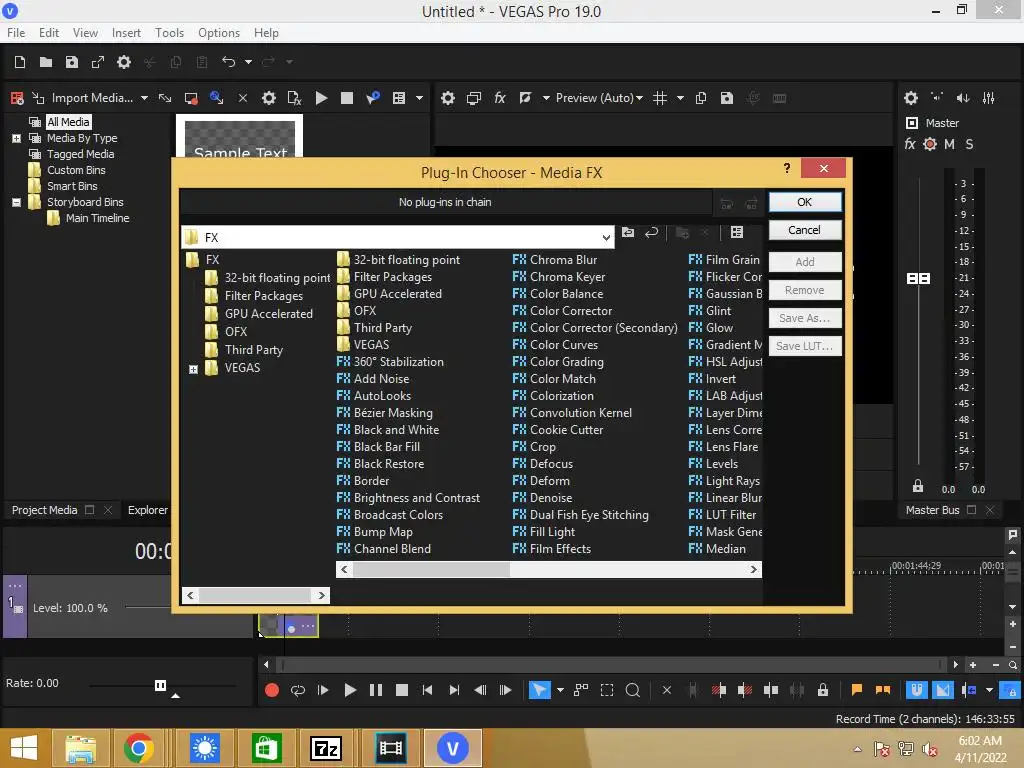
Task: Open the Tools menu
Action: tap(169, 33)
